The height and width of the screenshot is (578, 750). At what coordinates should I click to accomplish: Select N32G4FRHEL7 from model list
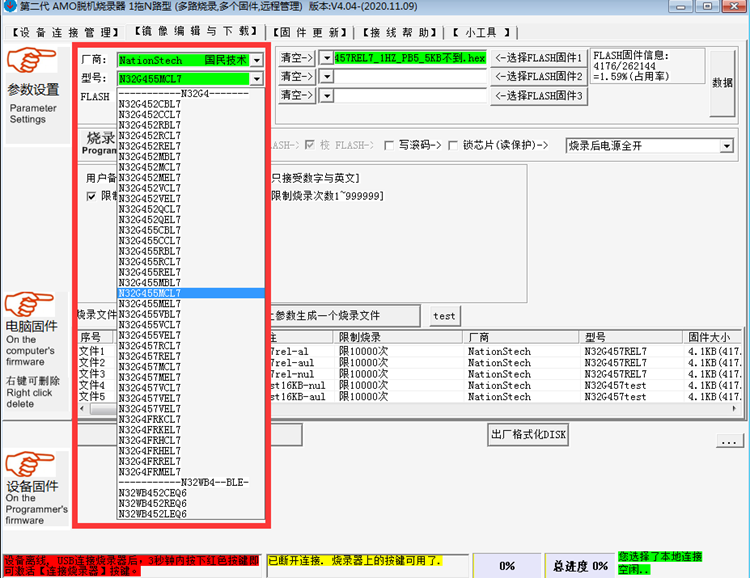[190, 451]
